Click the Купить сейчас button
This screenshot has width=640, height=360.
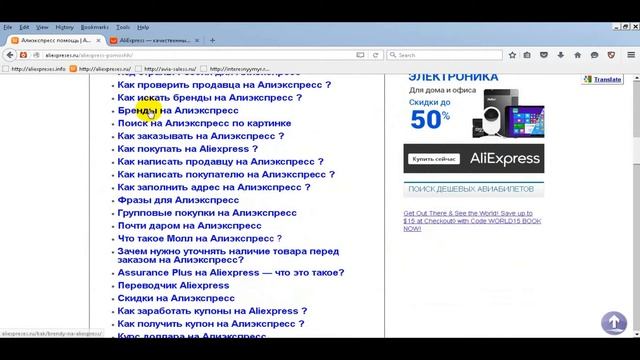[434, 159]
